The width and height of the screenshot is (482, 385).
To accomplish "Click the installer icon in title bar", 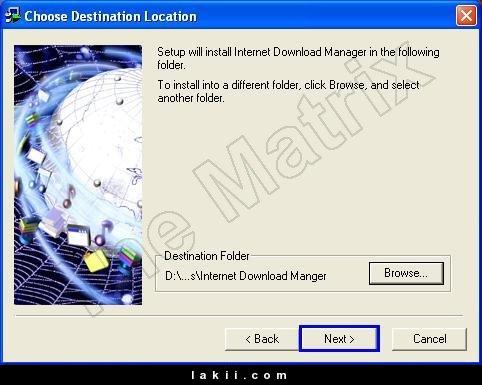I will click(12, 16).
